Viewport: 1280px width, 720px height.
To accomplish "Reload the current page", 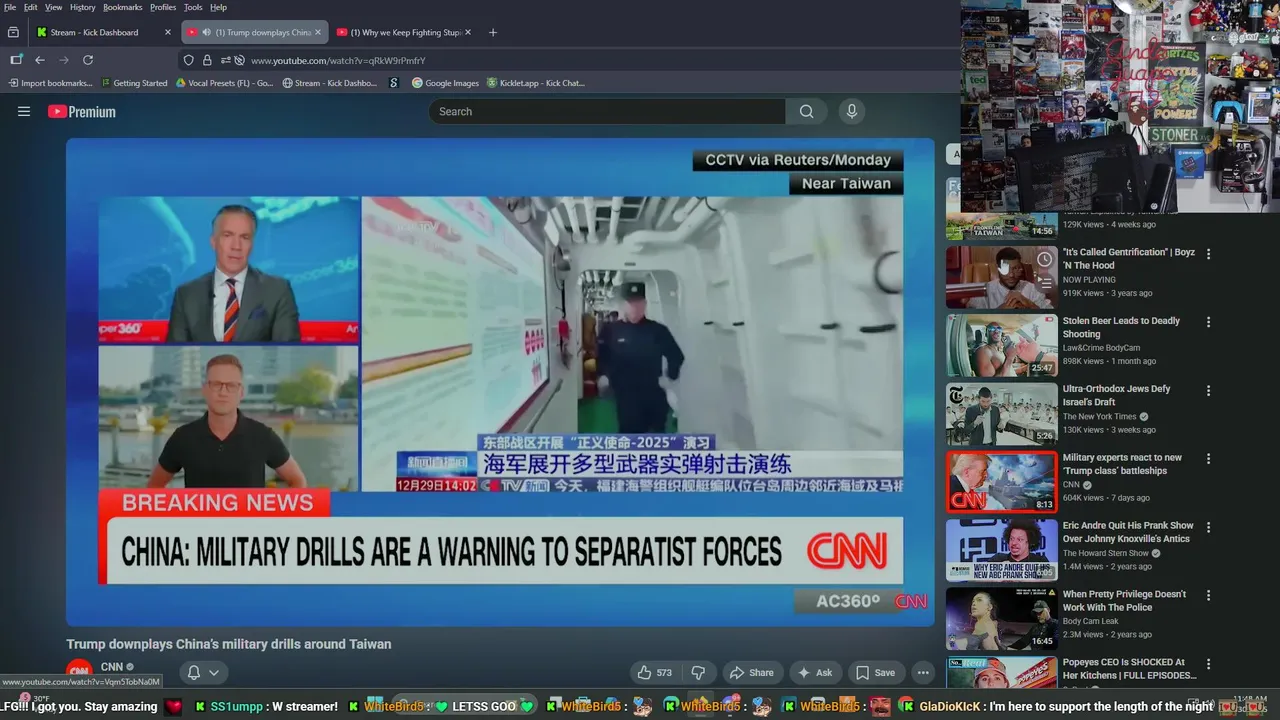I will point(88,60).
